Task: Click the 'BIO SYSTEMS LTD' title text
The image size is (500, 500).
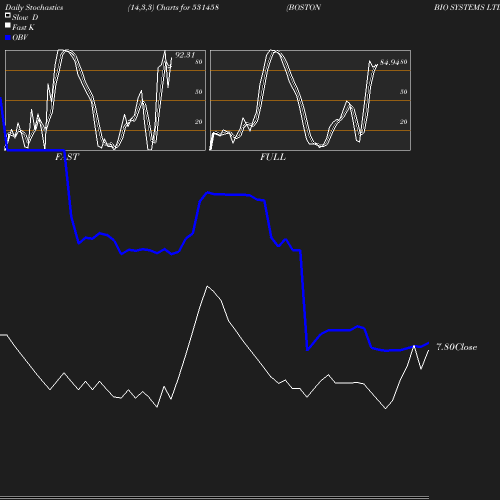Action: tap(467, 8)
